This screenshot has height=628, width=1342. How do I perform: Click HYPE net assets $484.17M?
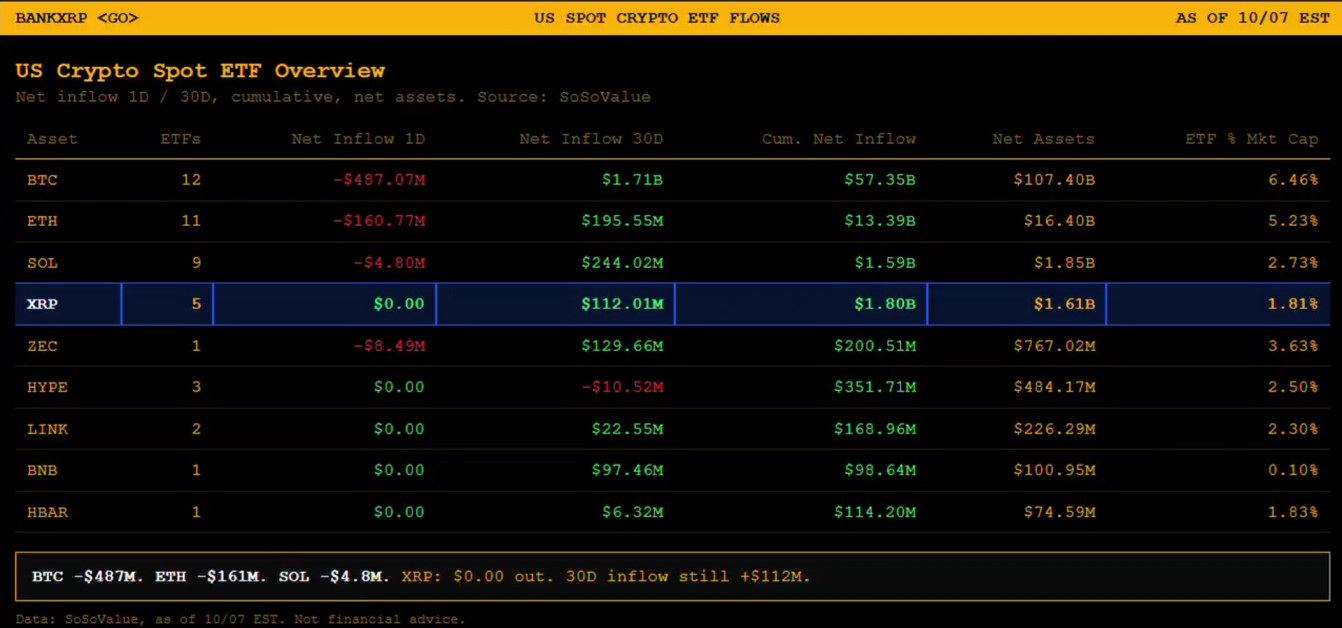click(x=1053, y=387)
